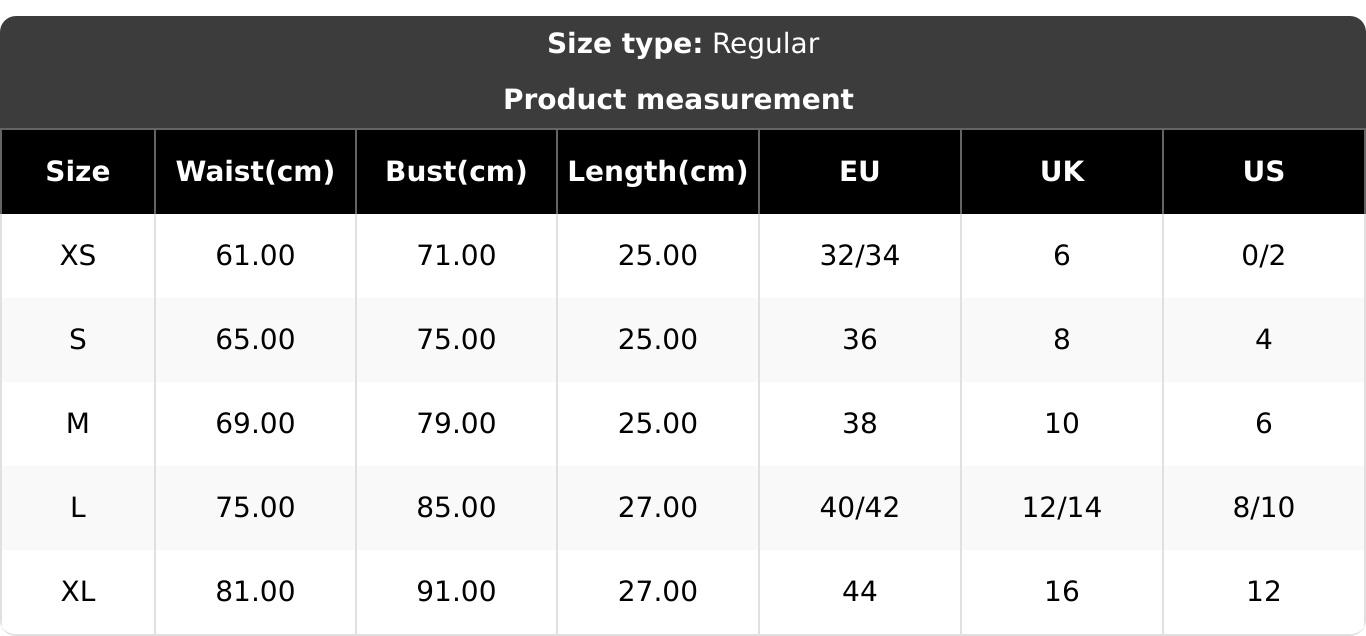Image resolution: width=1366 pixels, height=636 pixels.
Task: Select the Bust(cm) column header
Action: click(456, 172)
